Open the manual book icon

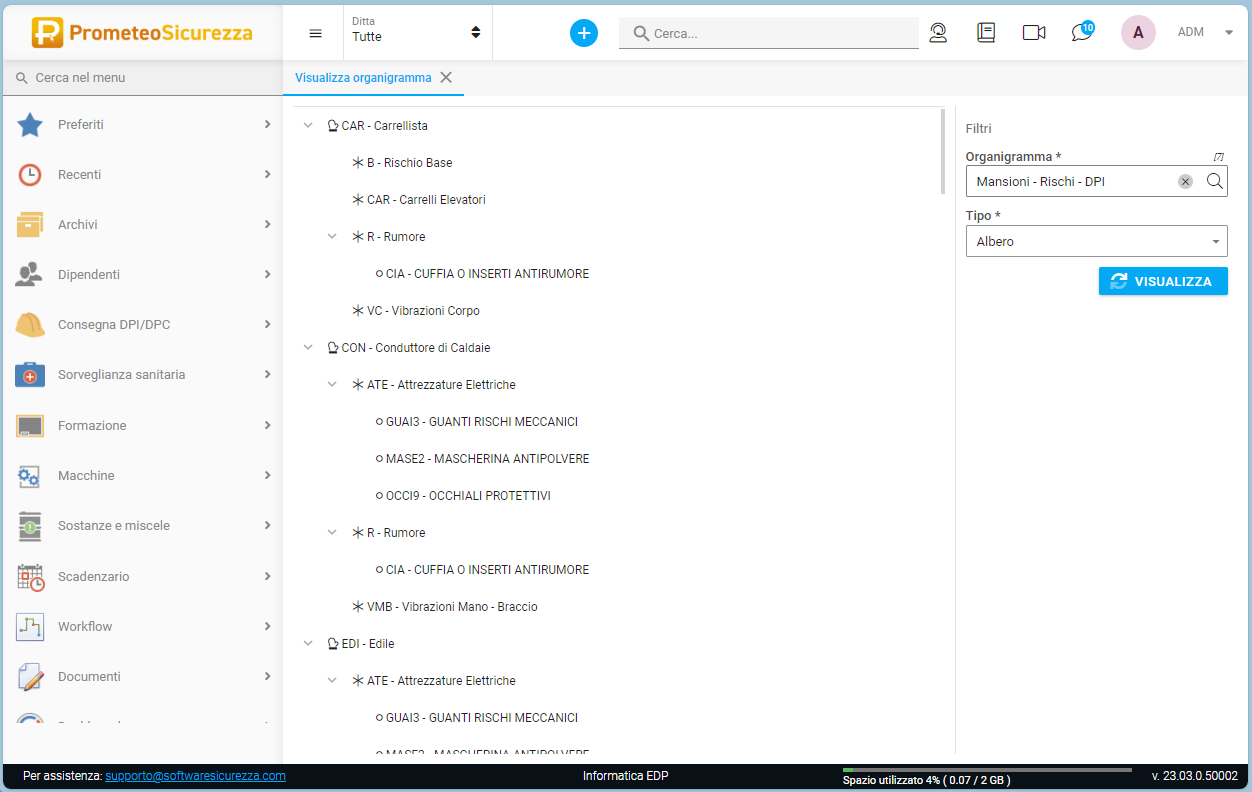pos(986,33)
